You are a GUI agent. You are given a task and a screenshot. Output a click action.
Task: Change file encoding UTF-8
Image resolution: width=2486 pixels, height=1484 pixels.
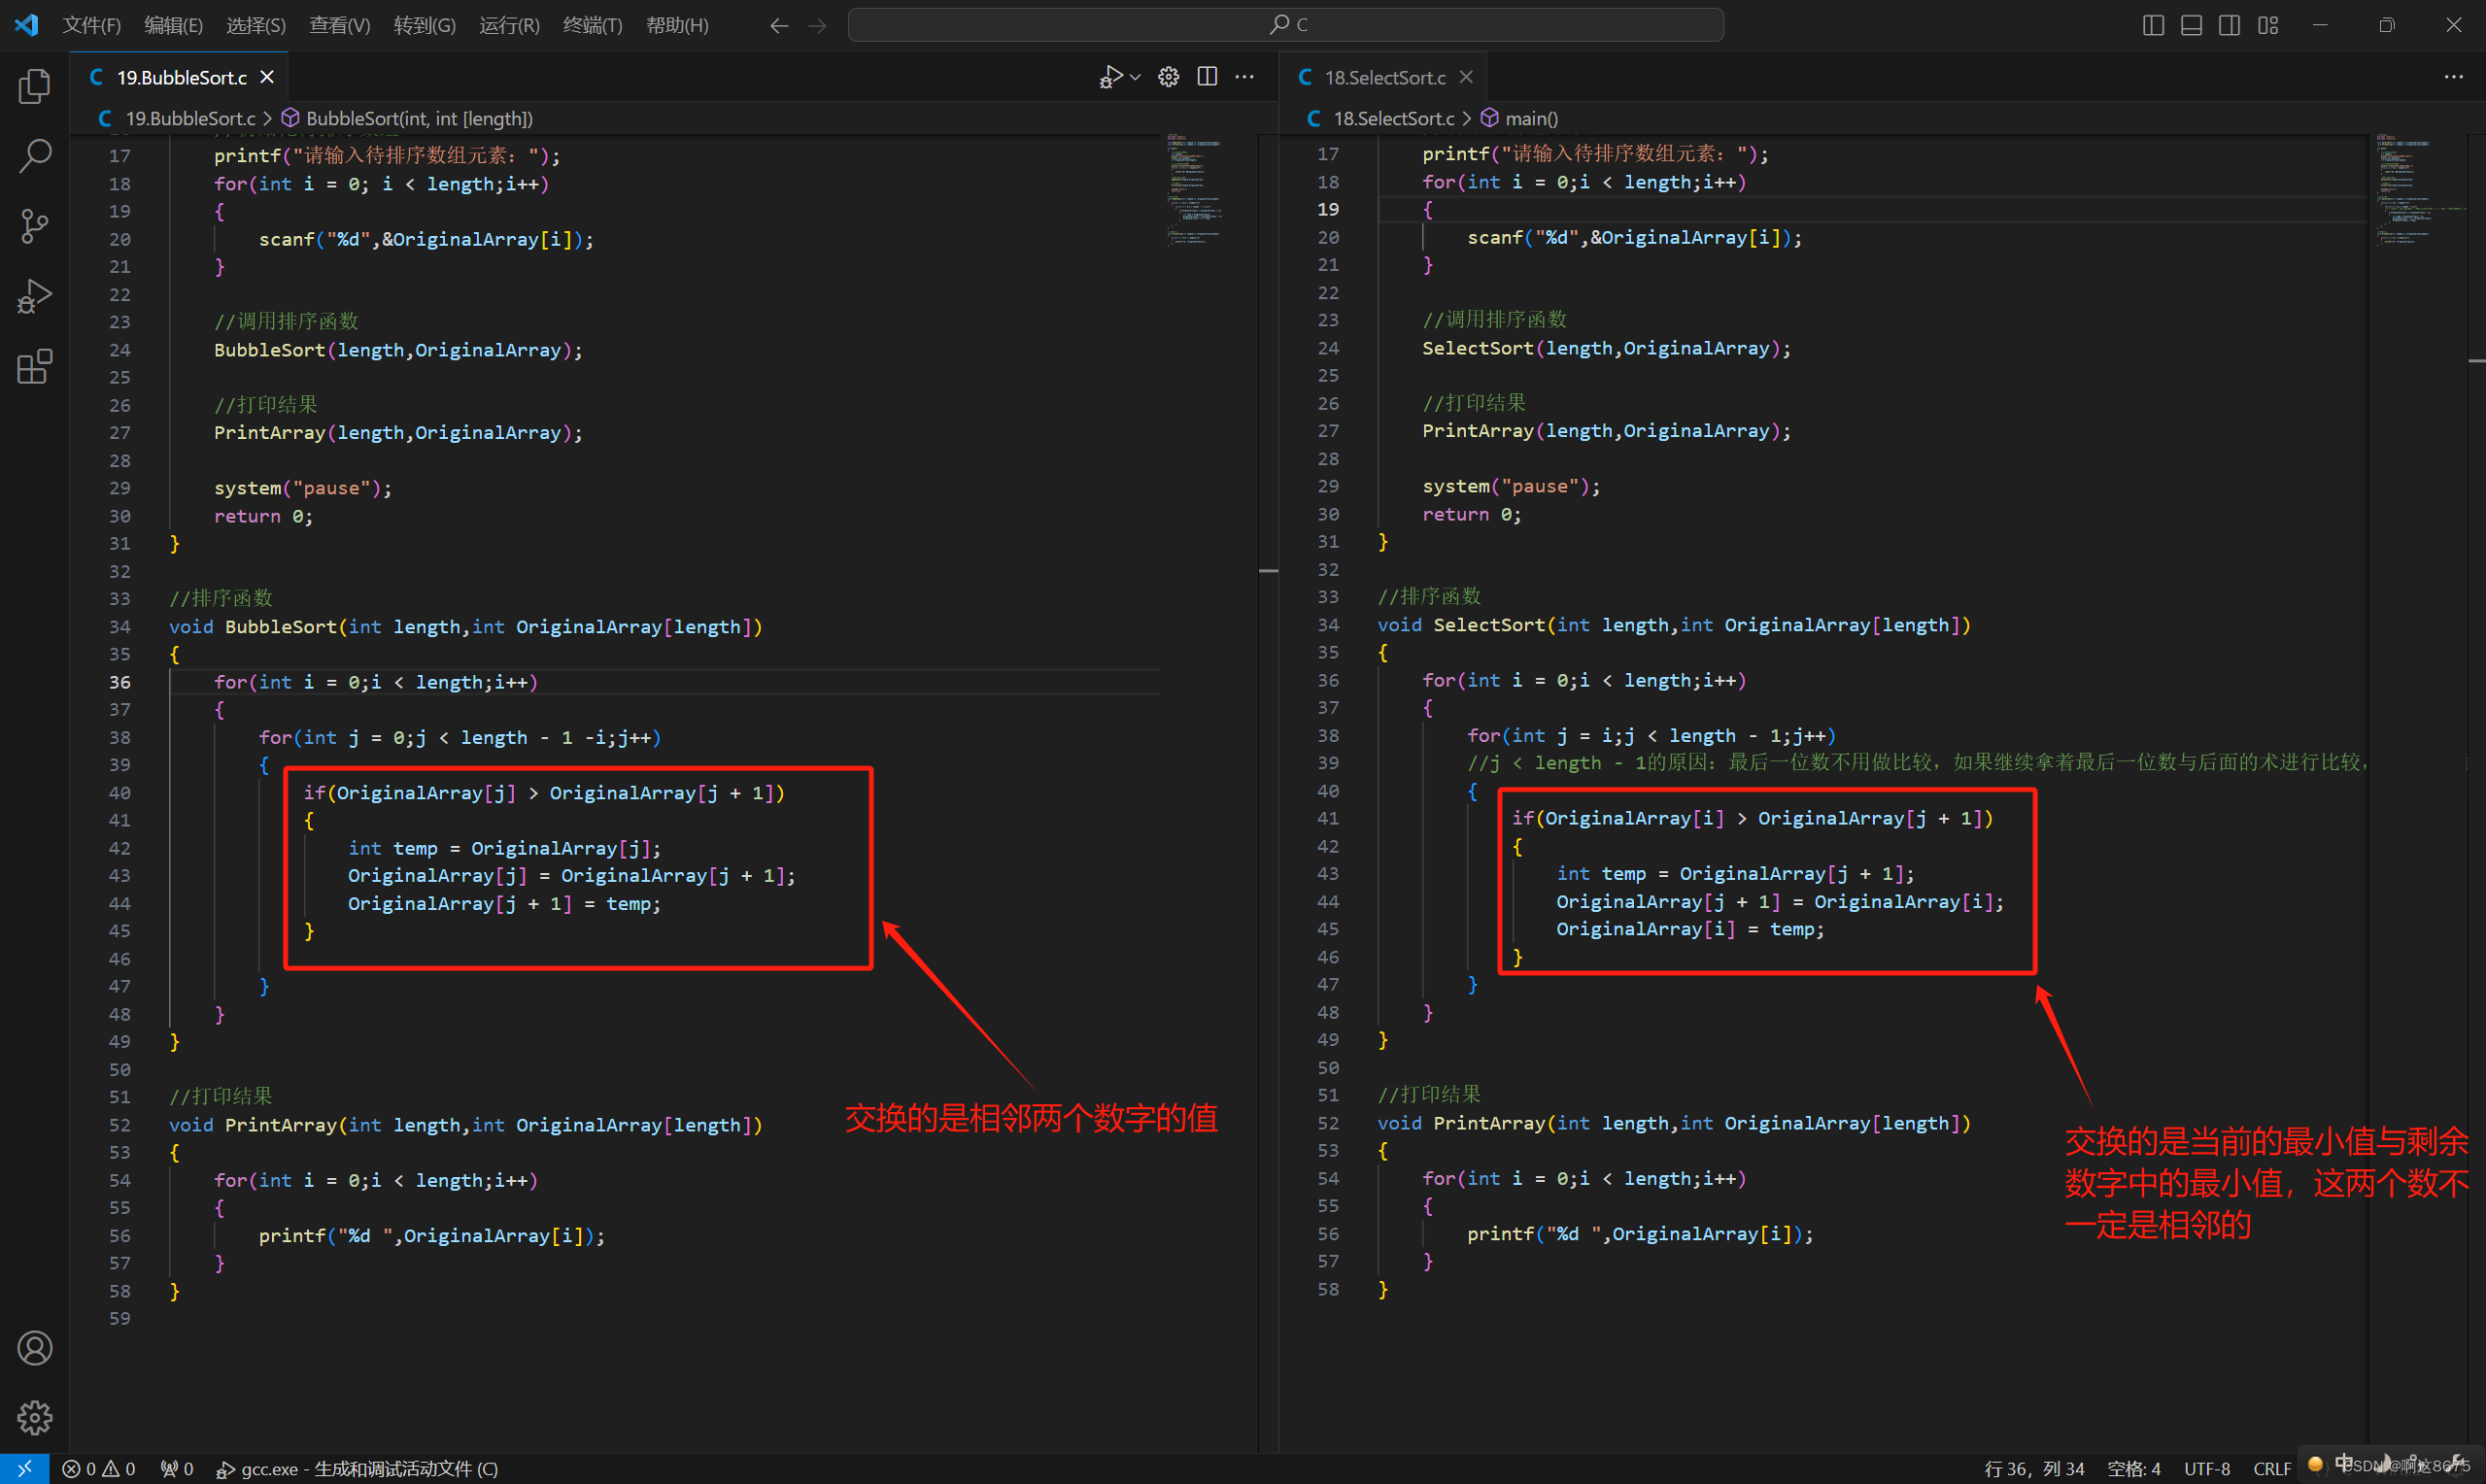coord(2206,1468)
